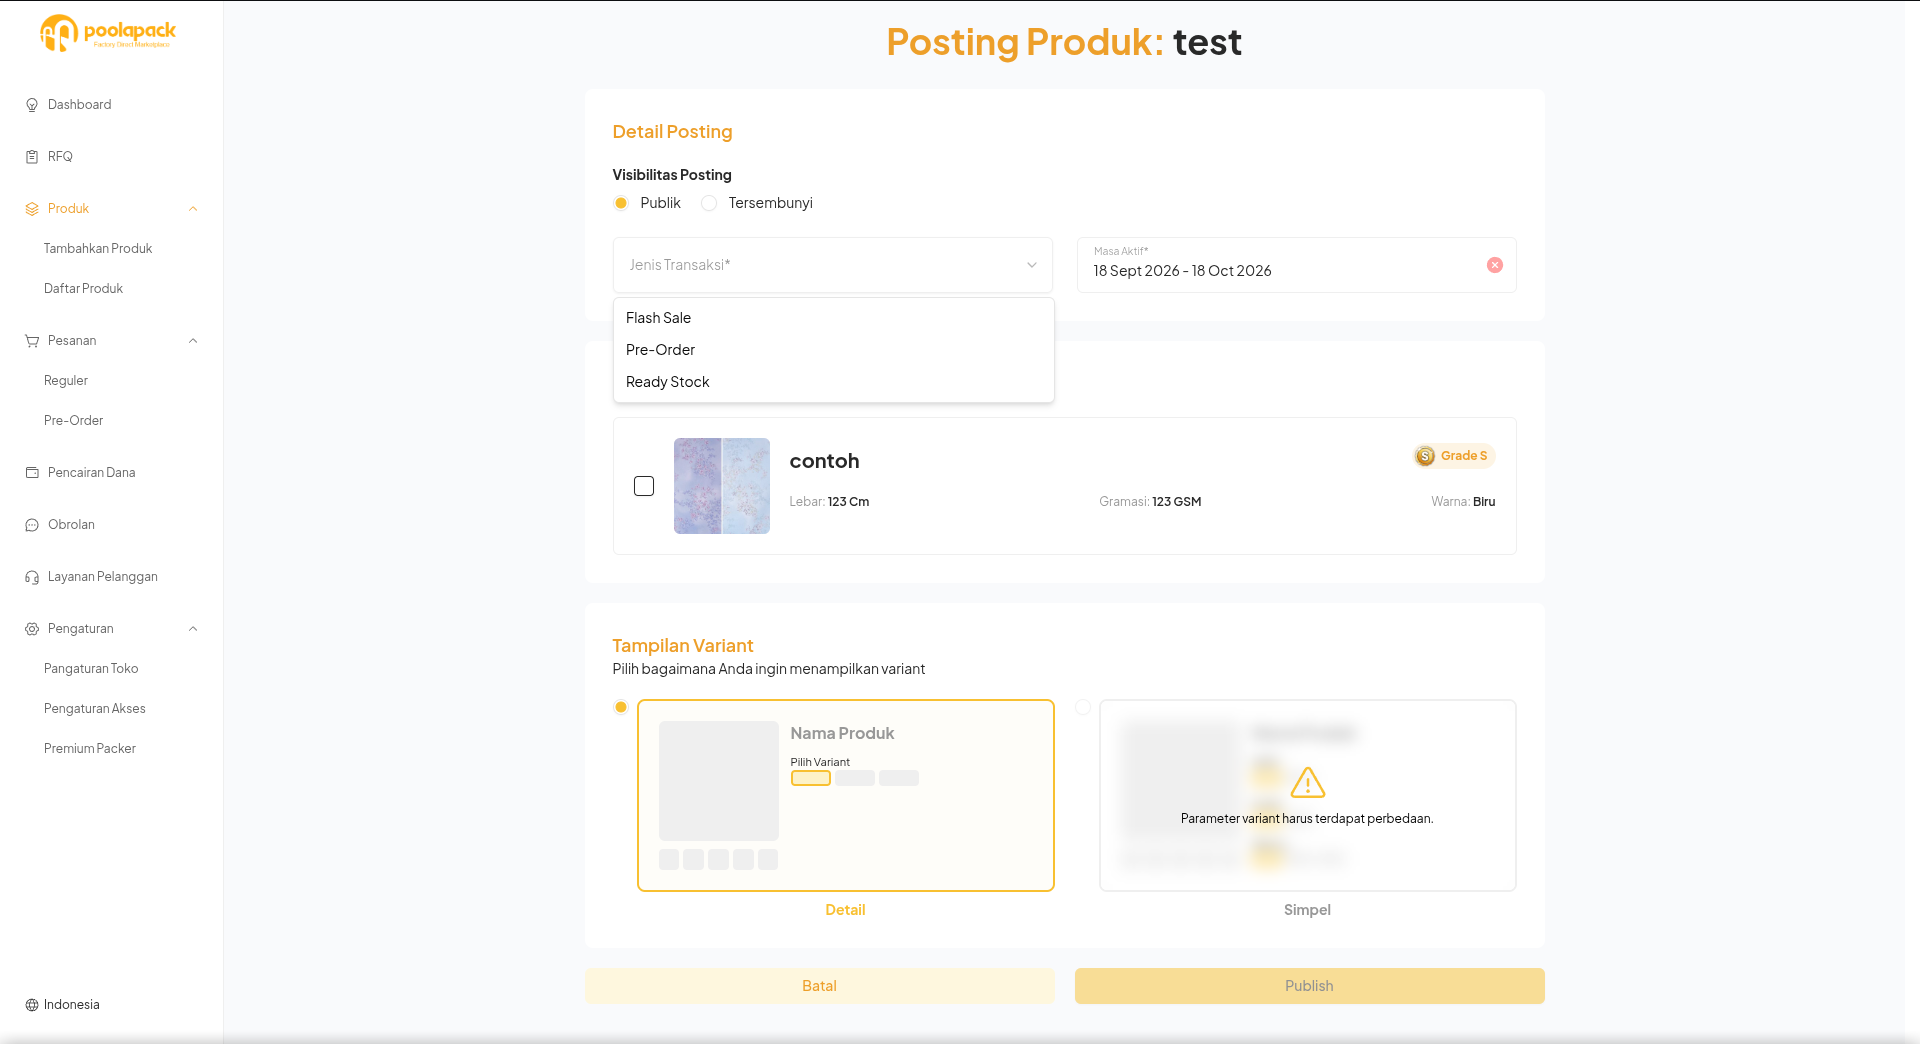
Task: Choose Pre-Order transaction type option
Action: (833, 350)
